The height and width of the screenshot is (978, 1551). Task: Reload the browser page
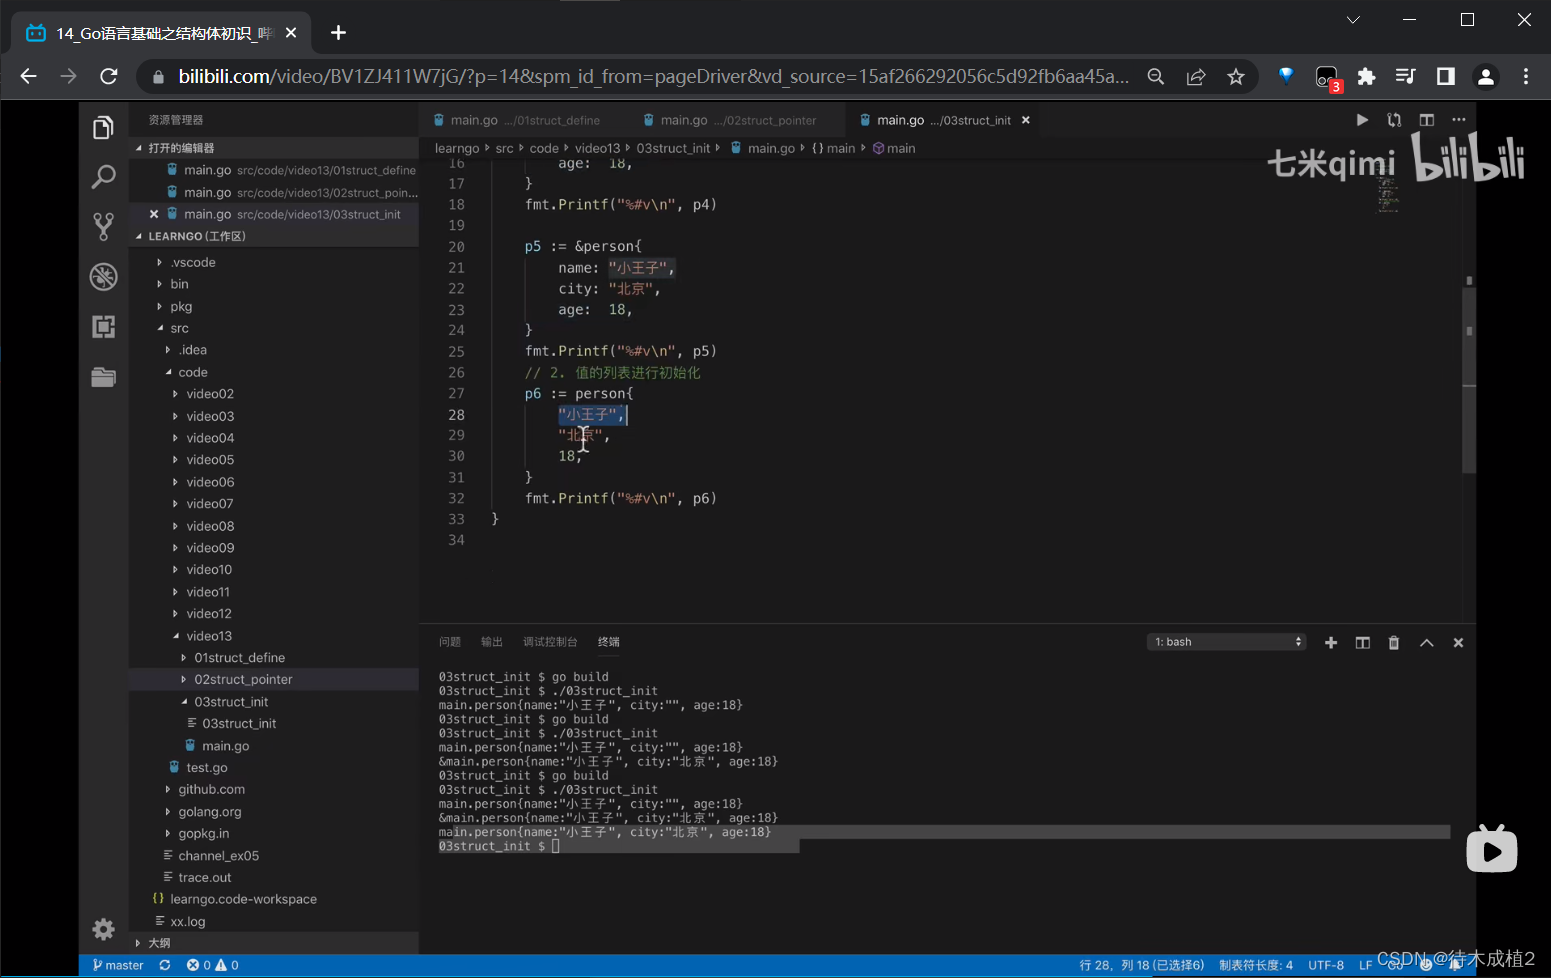(x=109, y=76)
